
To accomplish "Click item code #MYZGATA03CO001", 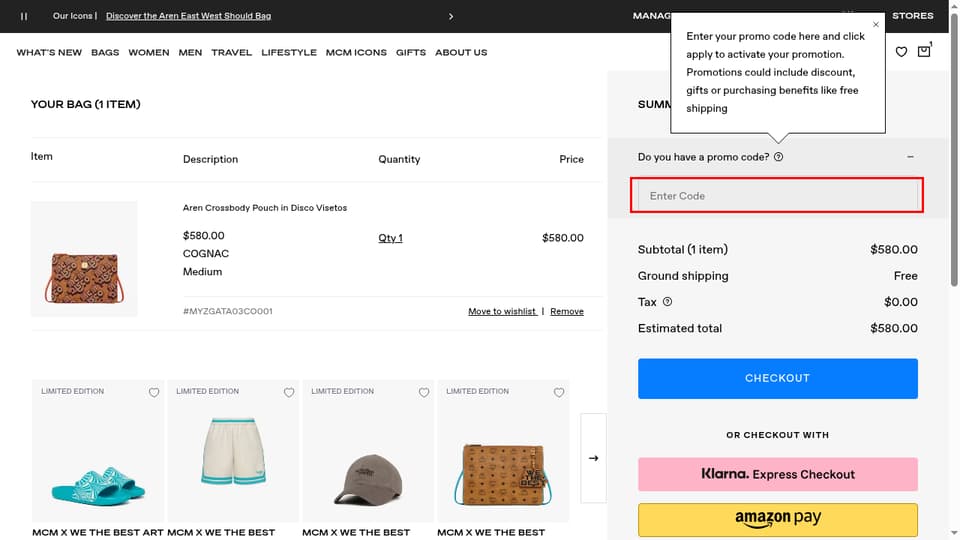I will [x=228, y=312].
